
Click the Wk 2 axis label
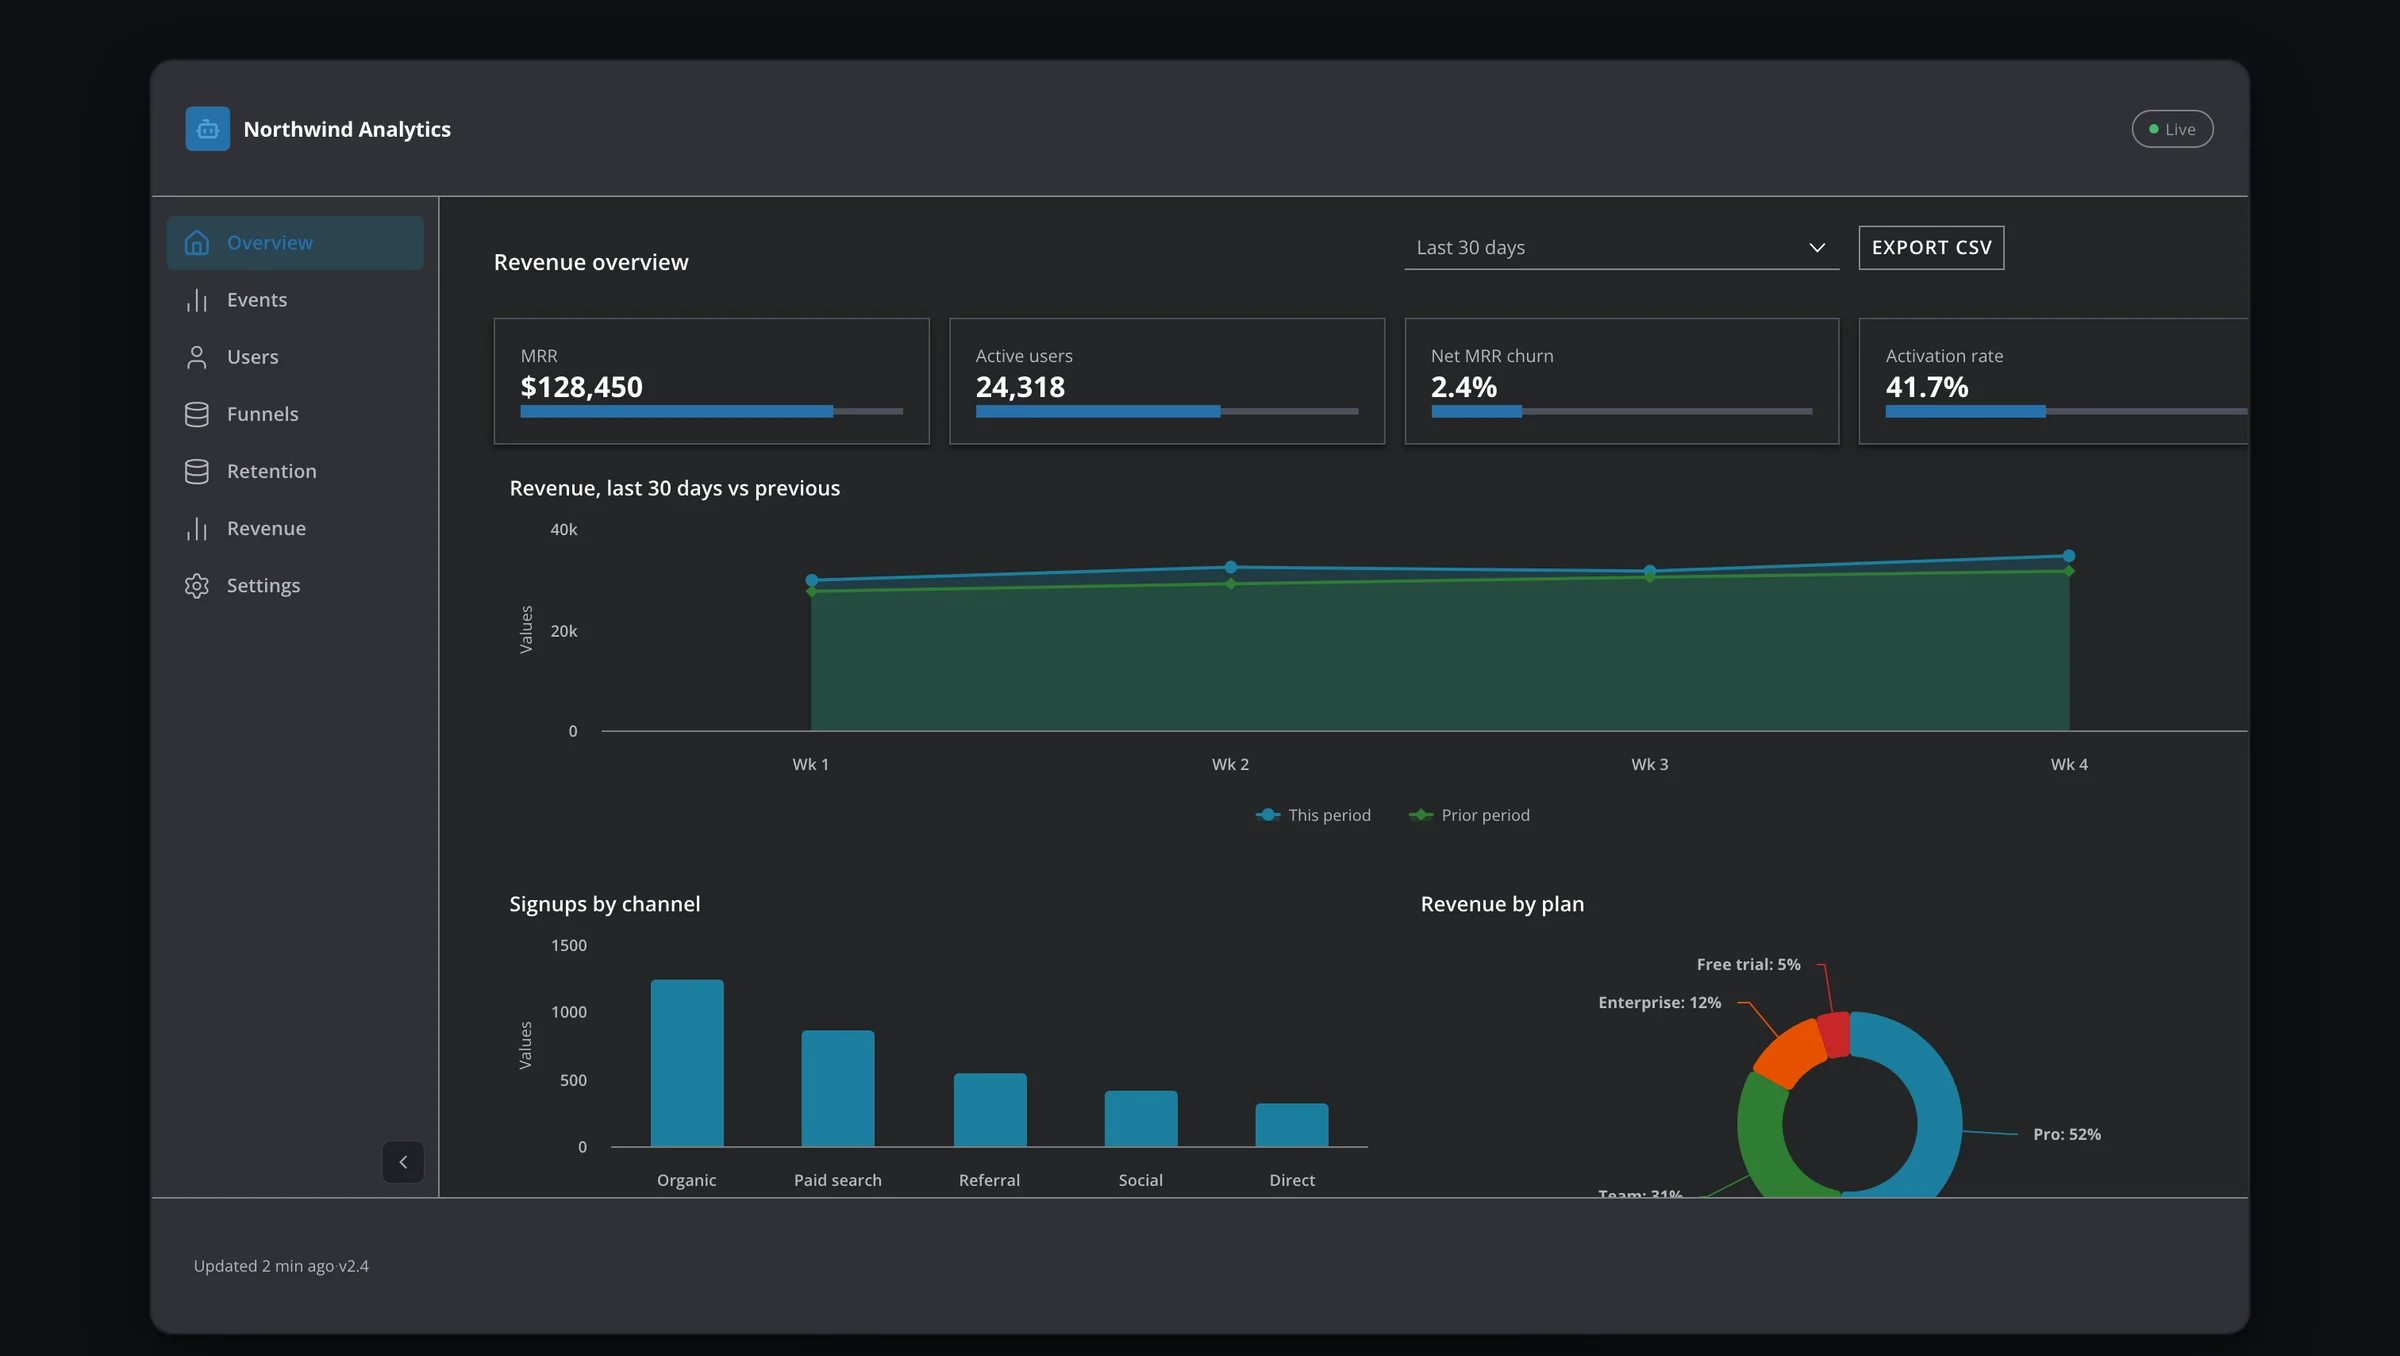(x=1230, y=764)
